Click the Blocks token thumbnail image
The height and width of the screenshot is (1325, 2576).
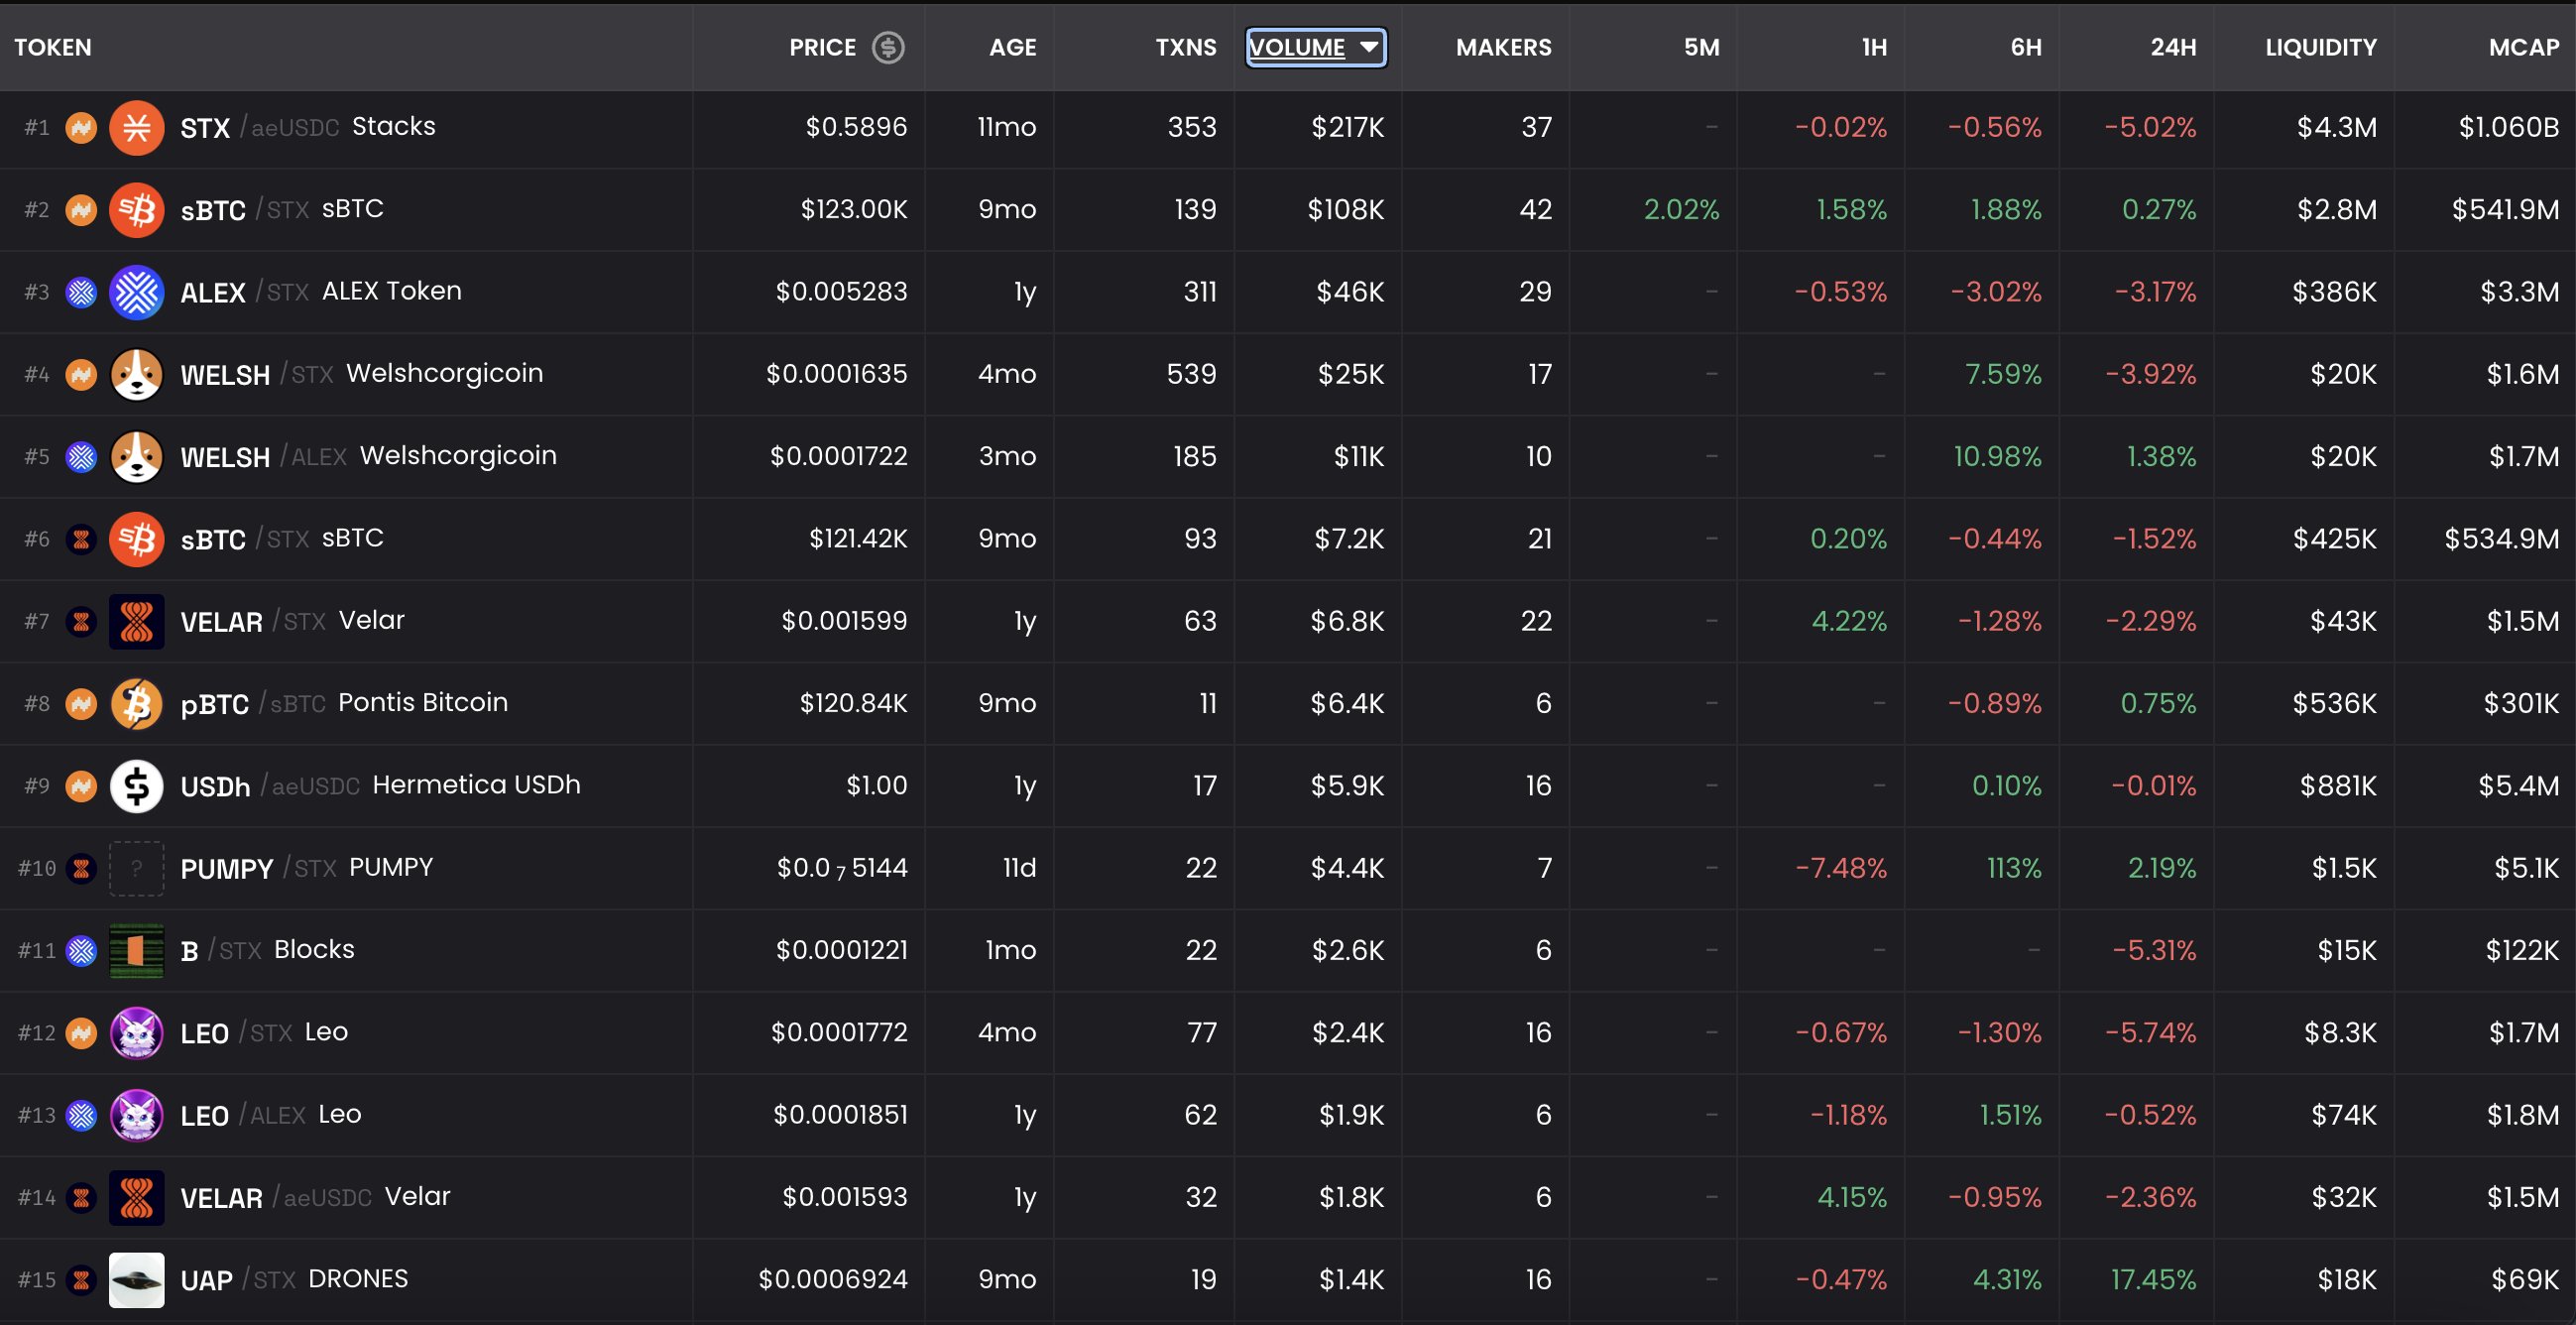point(136,950)
